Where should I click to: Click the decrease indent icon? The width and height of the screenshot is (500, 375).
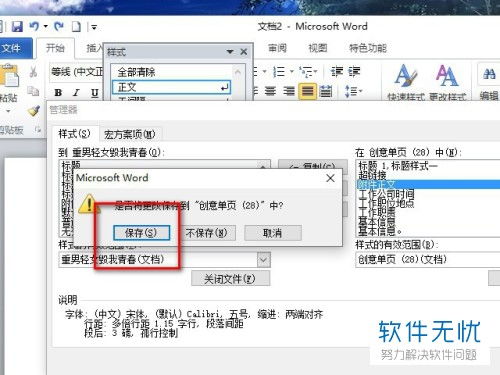tap(337, 71)
